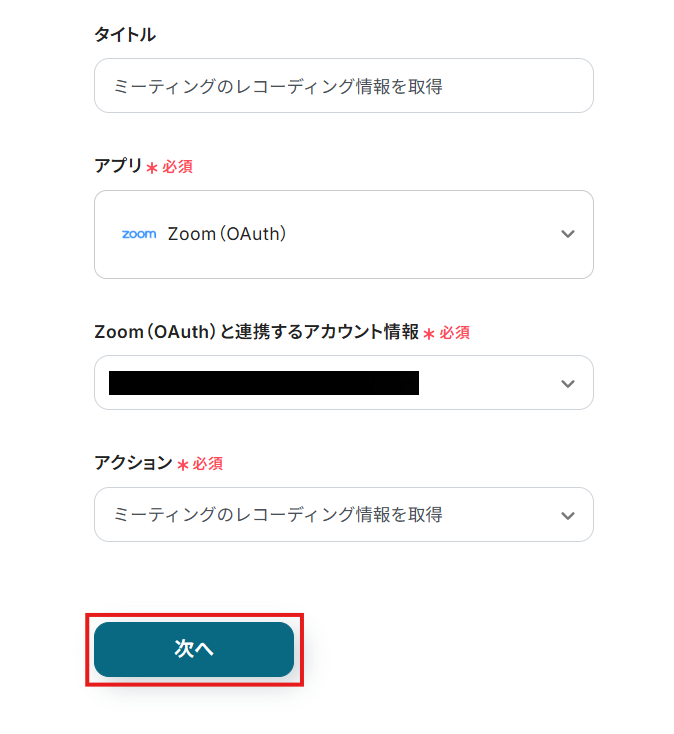Click the アプリ field label
The height and width of the screenshot is (734, 674).
[x=118, y=166]
